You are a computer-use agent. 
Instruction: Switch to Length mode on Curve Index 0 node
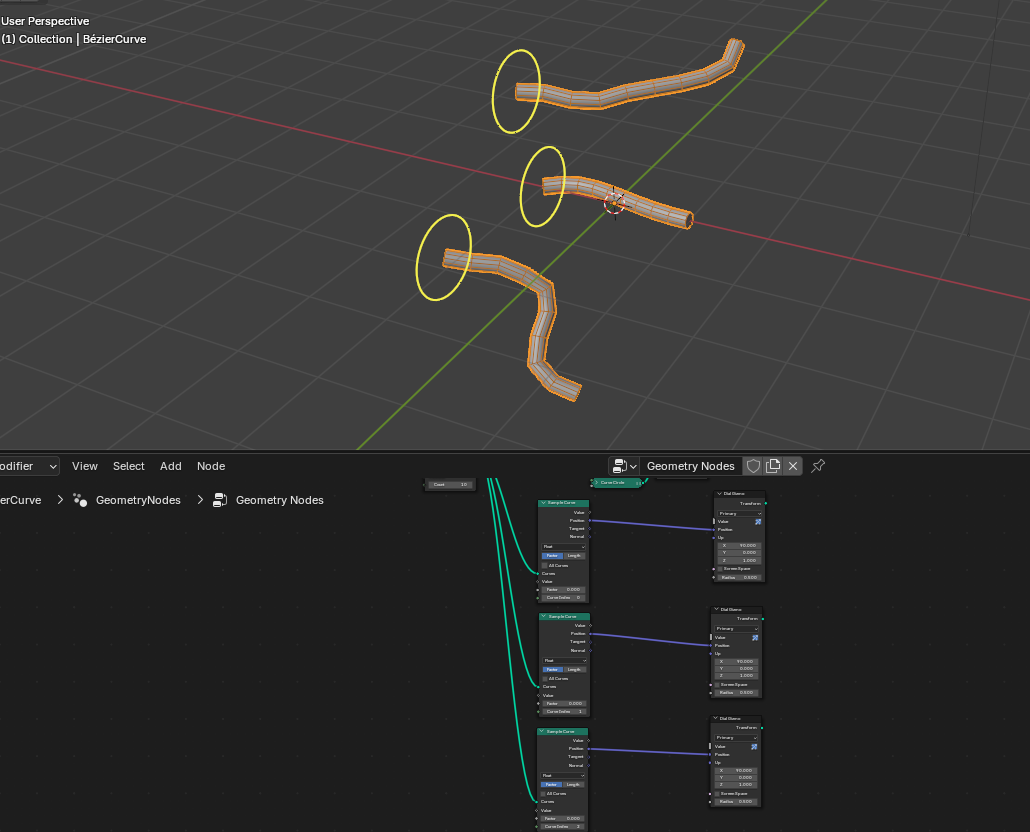574,556
